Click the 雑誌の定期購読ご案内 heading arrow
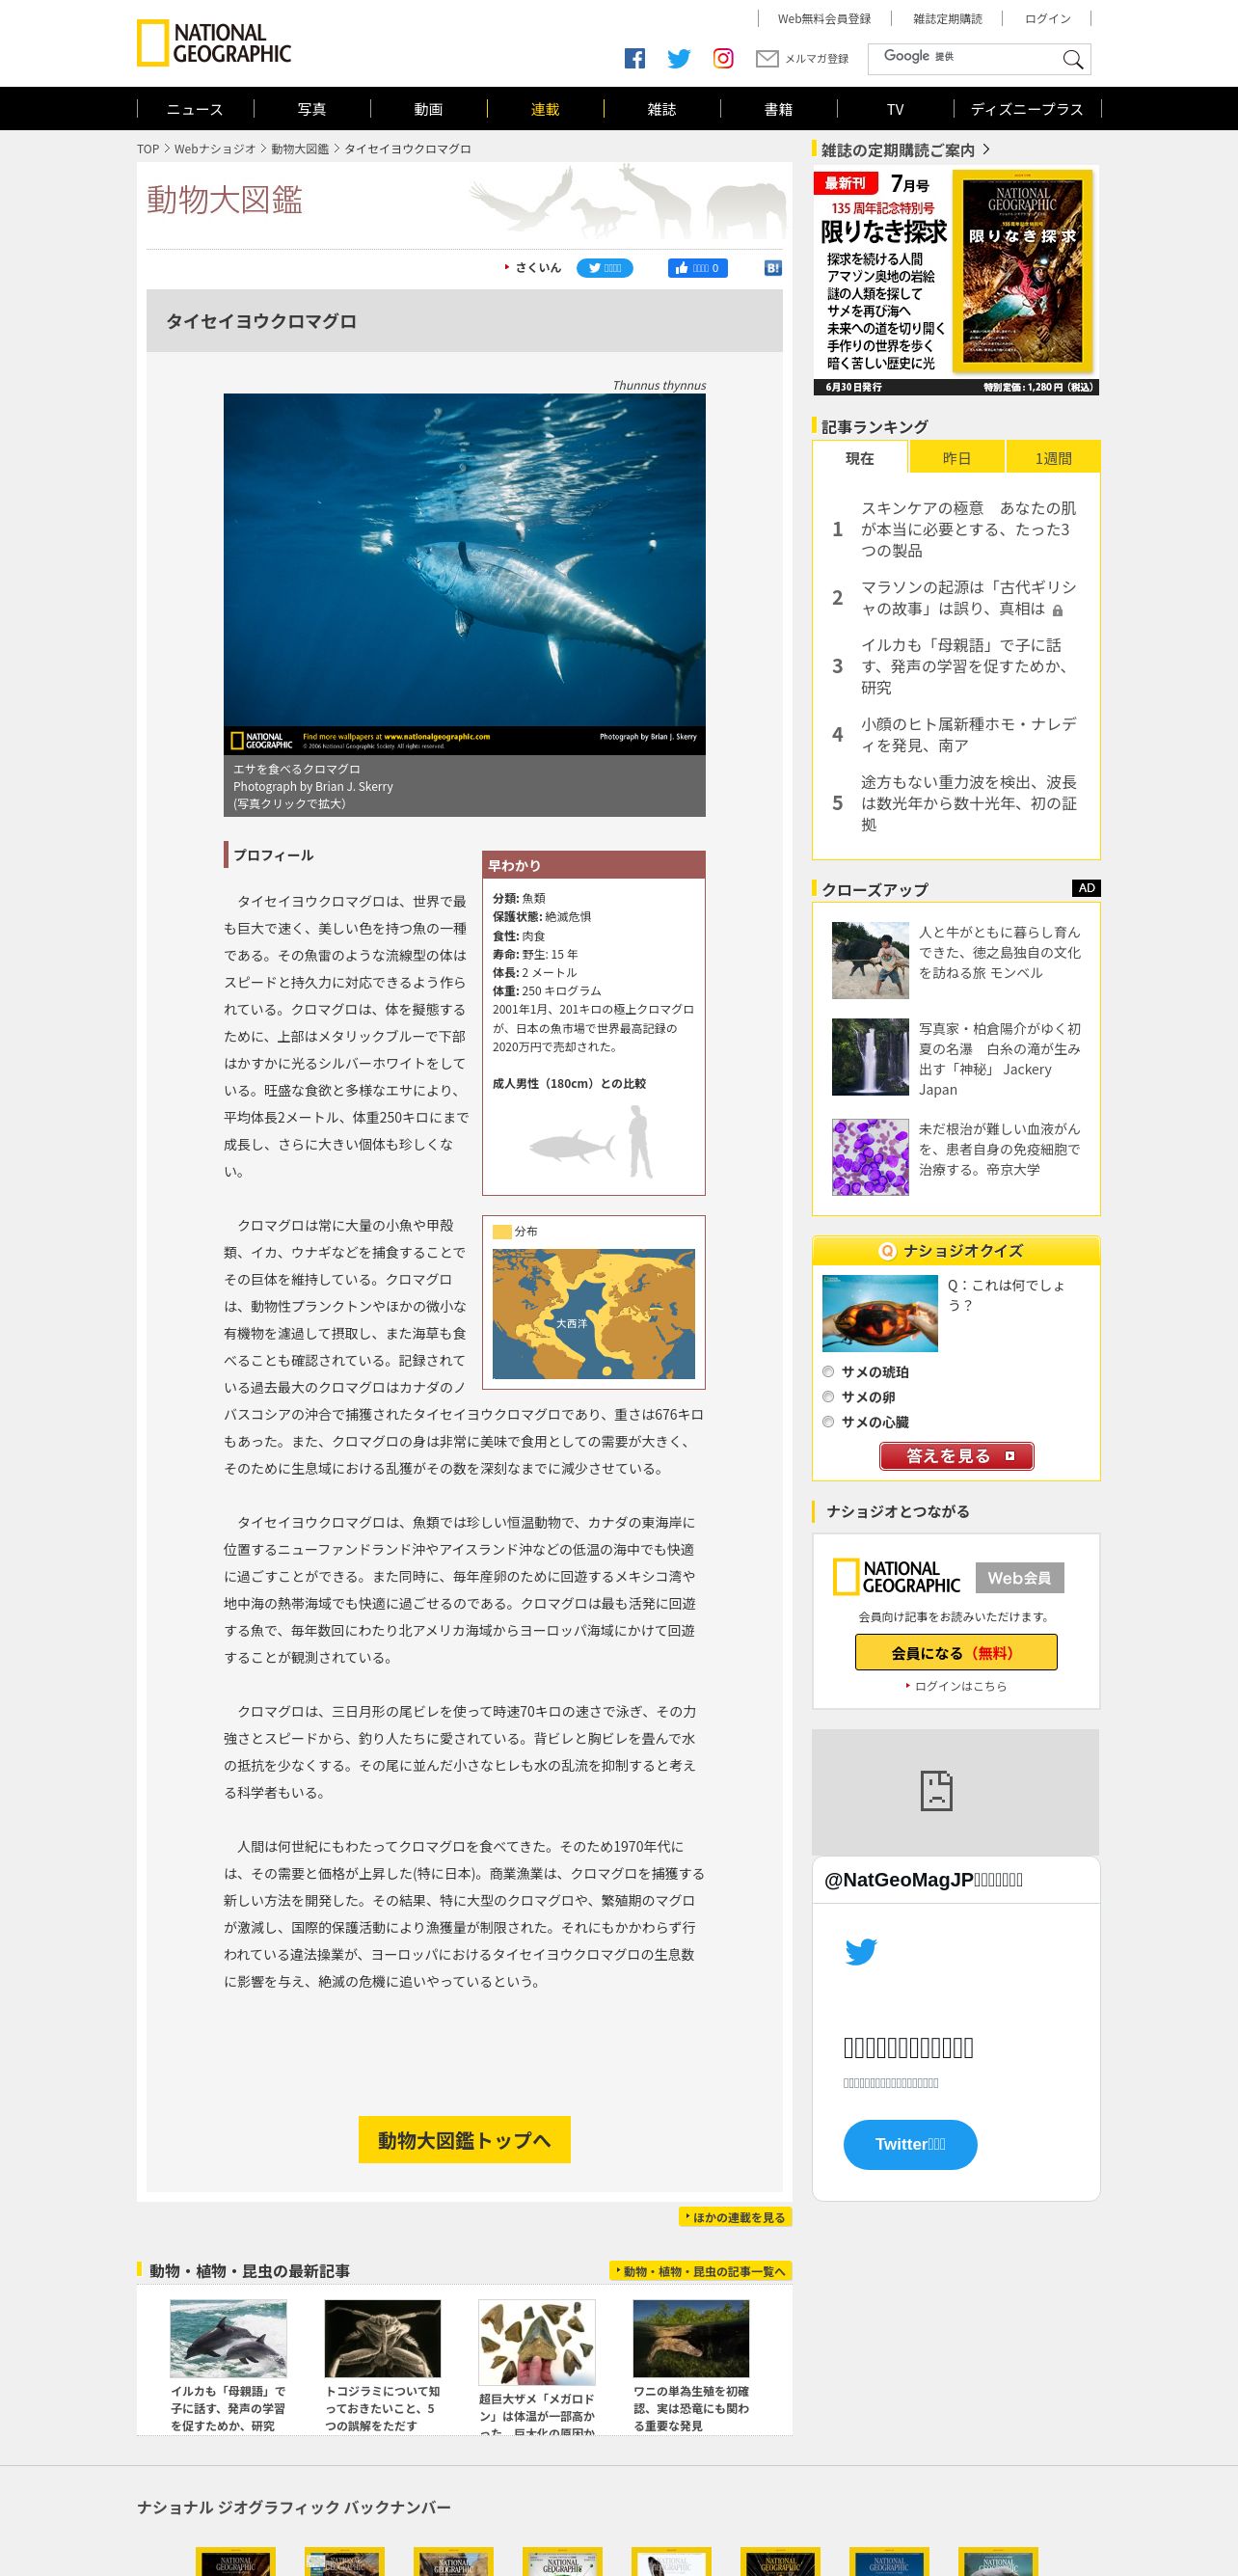 [x=986, y=149]
